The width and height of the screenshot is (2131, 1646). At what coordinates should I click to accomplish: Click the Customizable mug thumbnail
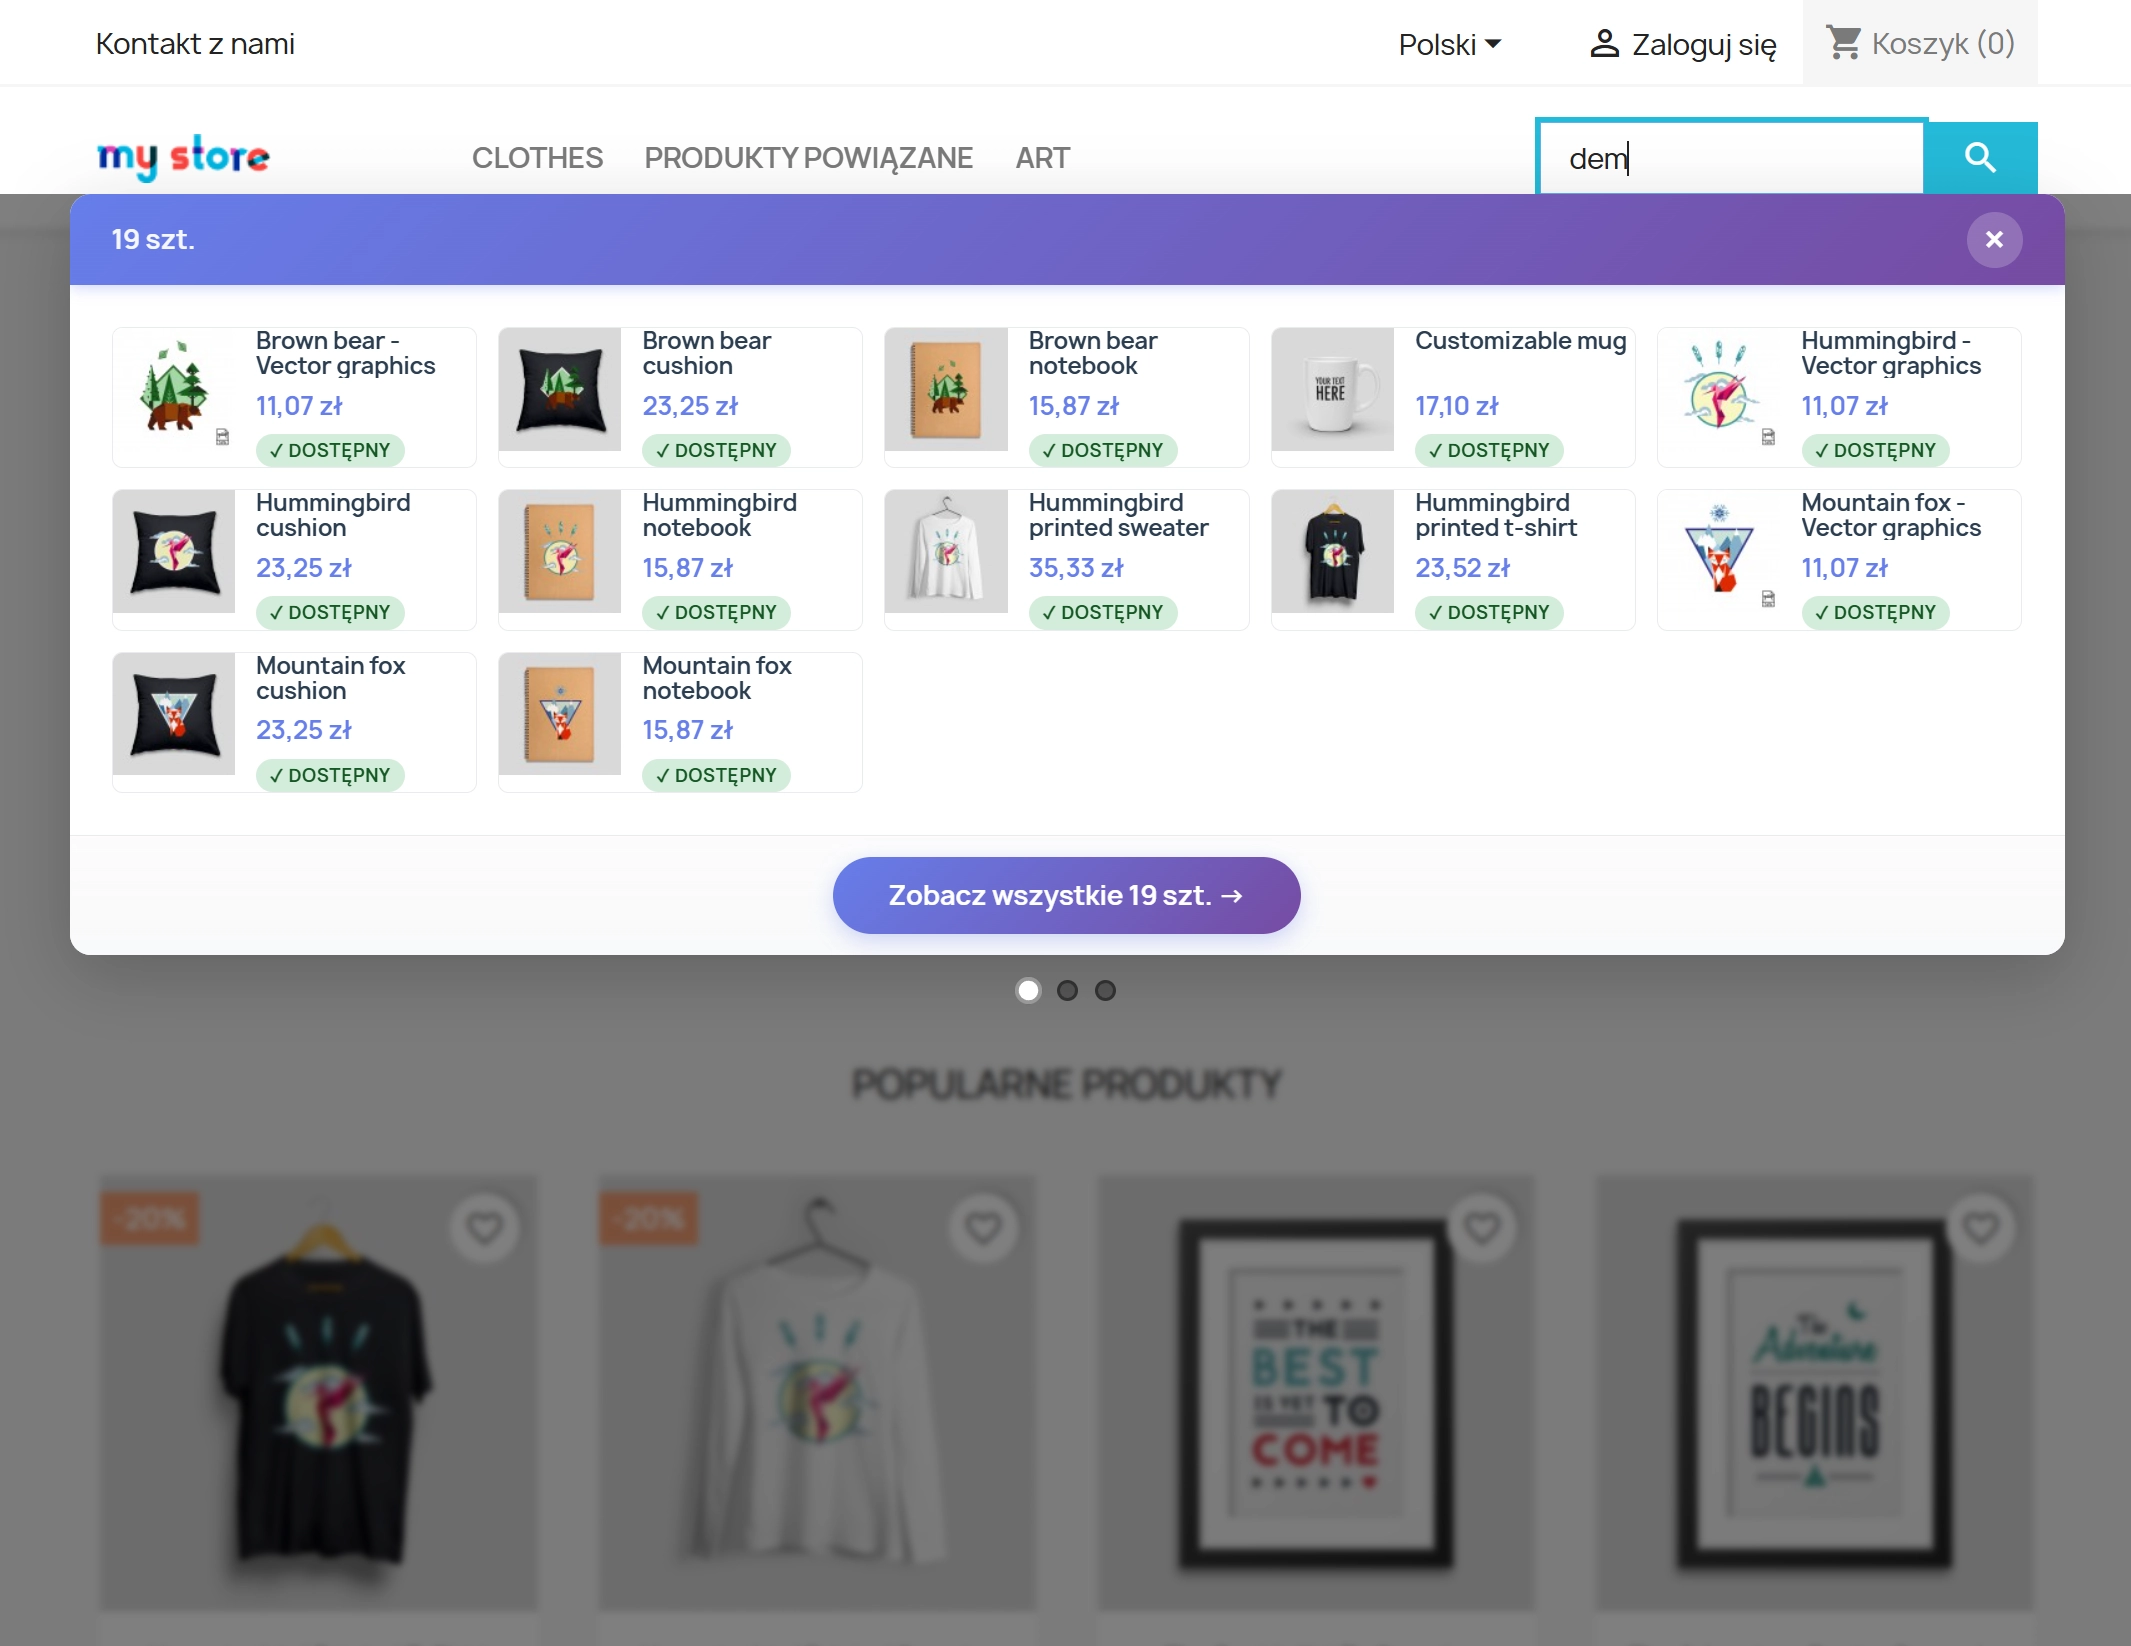(1334, 390)
